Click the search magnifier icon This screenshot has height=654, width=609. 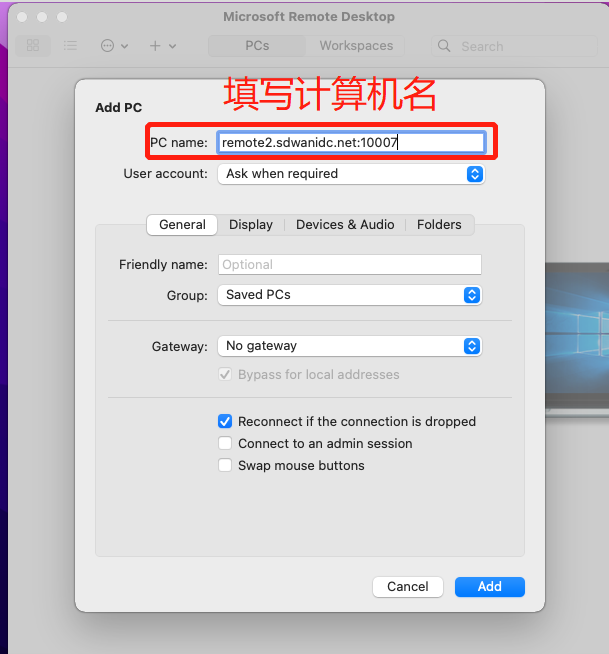point(444,46)
